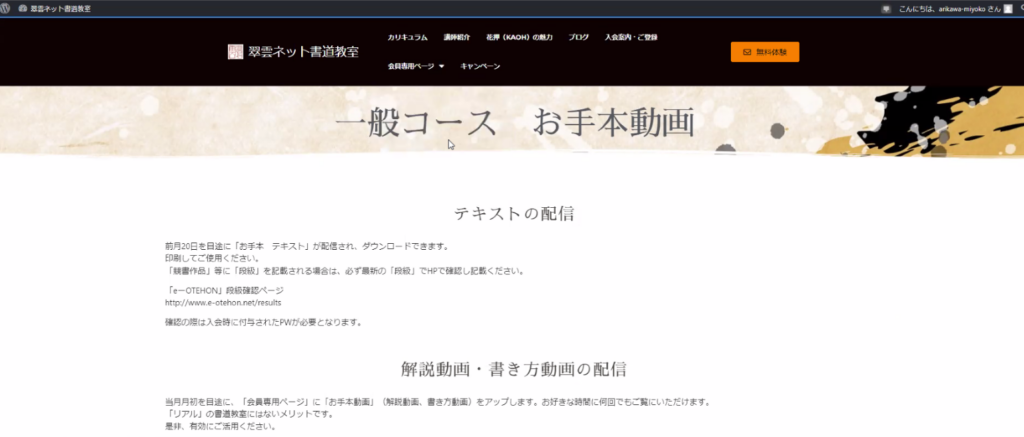Open 入会案内・ご登録 menu item
This screenshot has width=1024, height=437.
pyautogui.click(x=631, y=37)
